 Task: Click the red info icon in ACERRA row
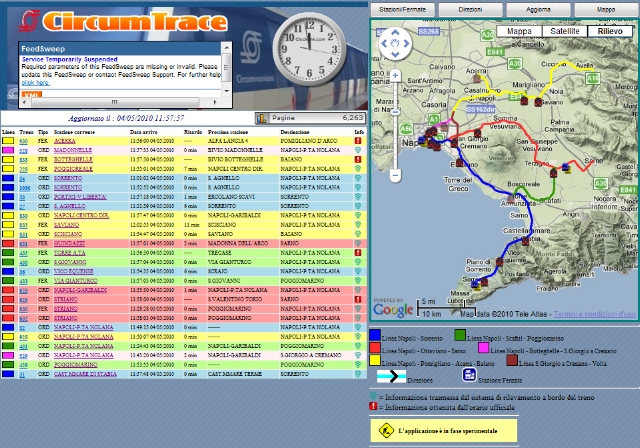[358, 142]
